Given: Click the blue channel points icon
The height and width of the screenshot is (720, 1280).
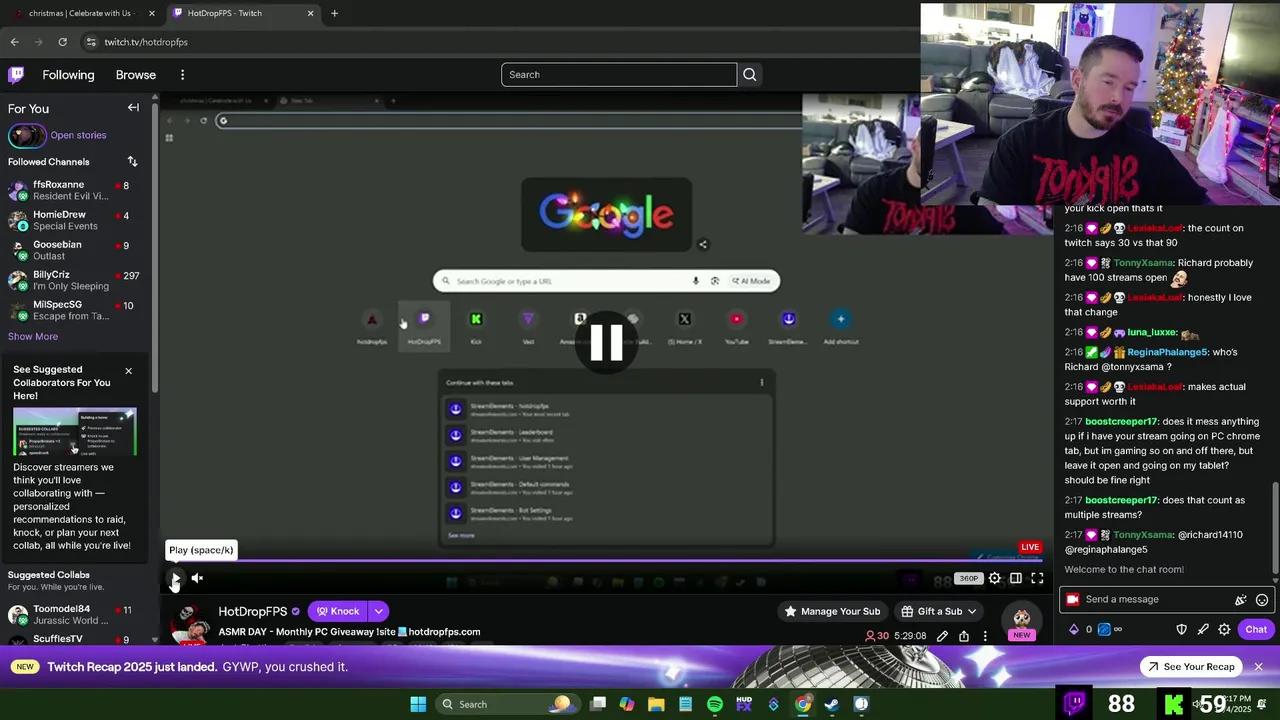Looking at the screenshot, I should 1104,629.
